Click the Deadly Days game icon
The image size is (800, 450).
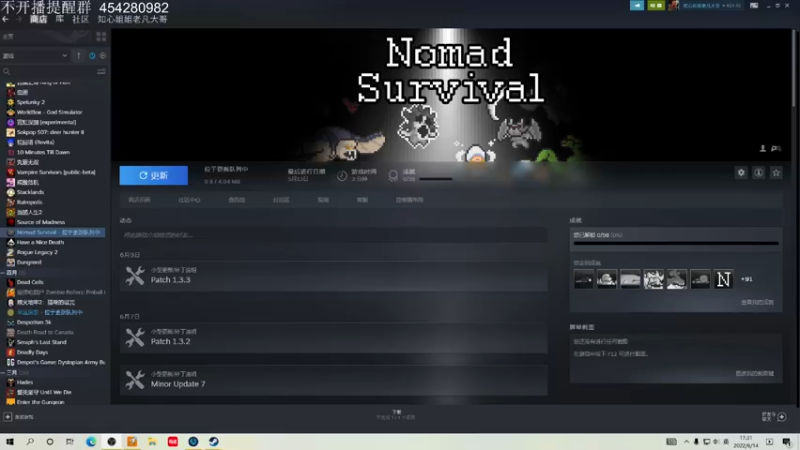11,352
